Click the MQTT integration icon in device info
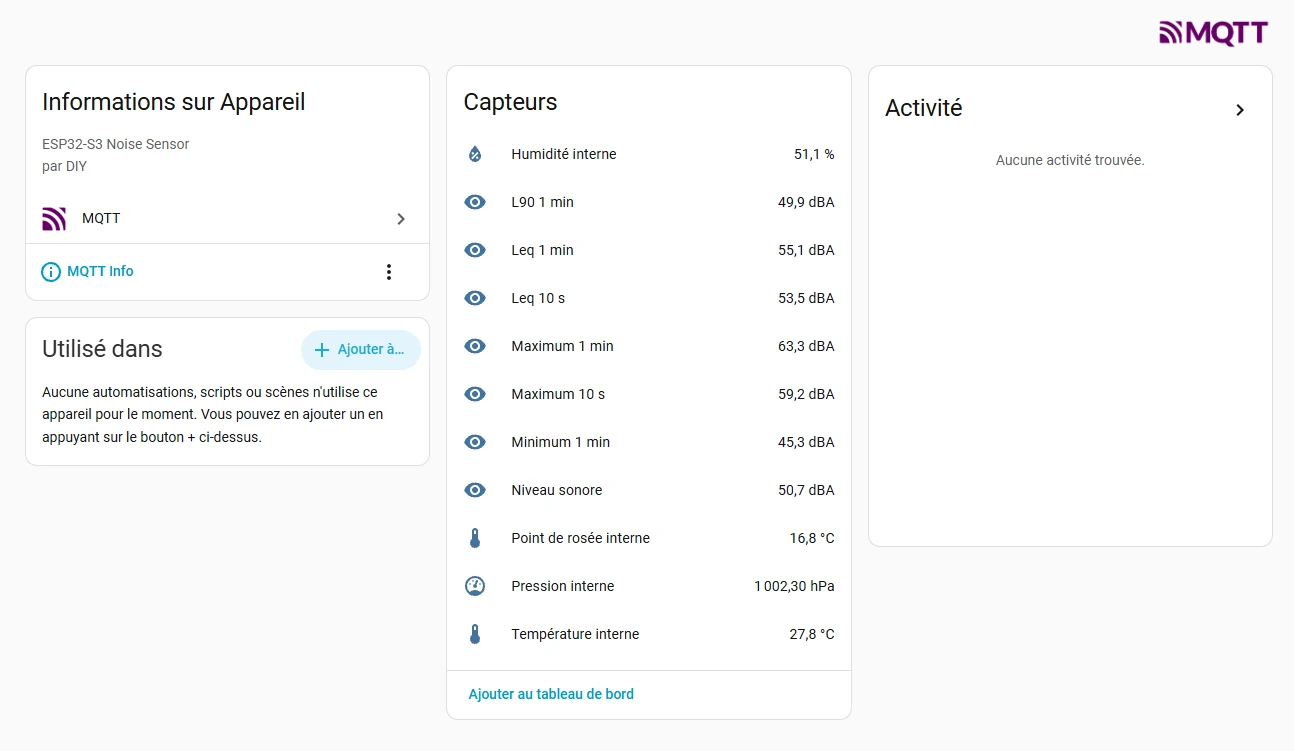The image size is (1294, 751). click(54, 218)
